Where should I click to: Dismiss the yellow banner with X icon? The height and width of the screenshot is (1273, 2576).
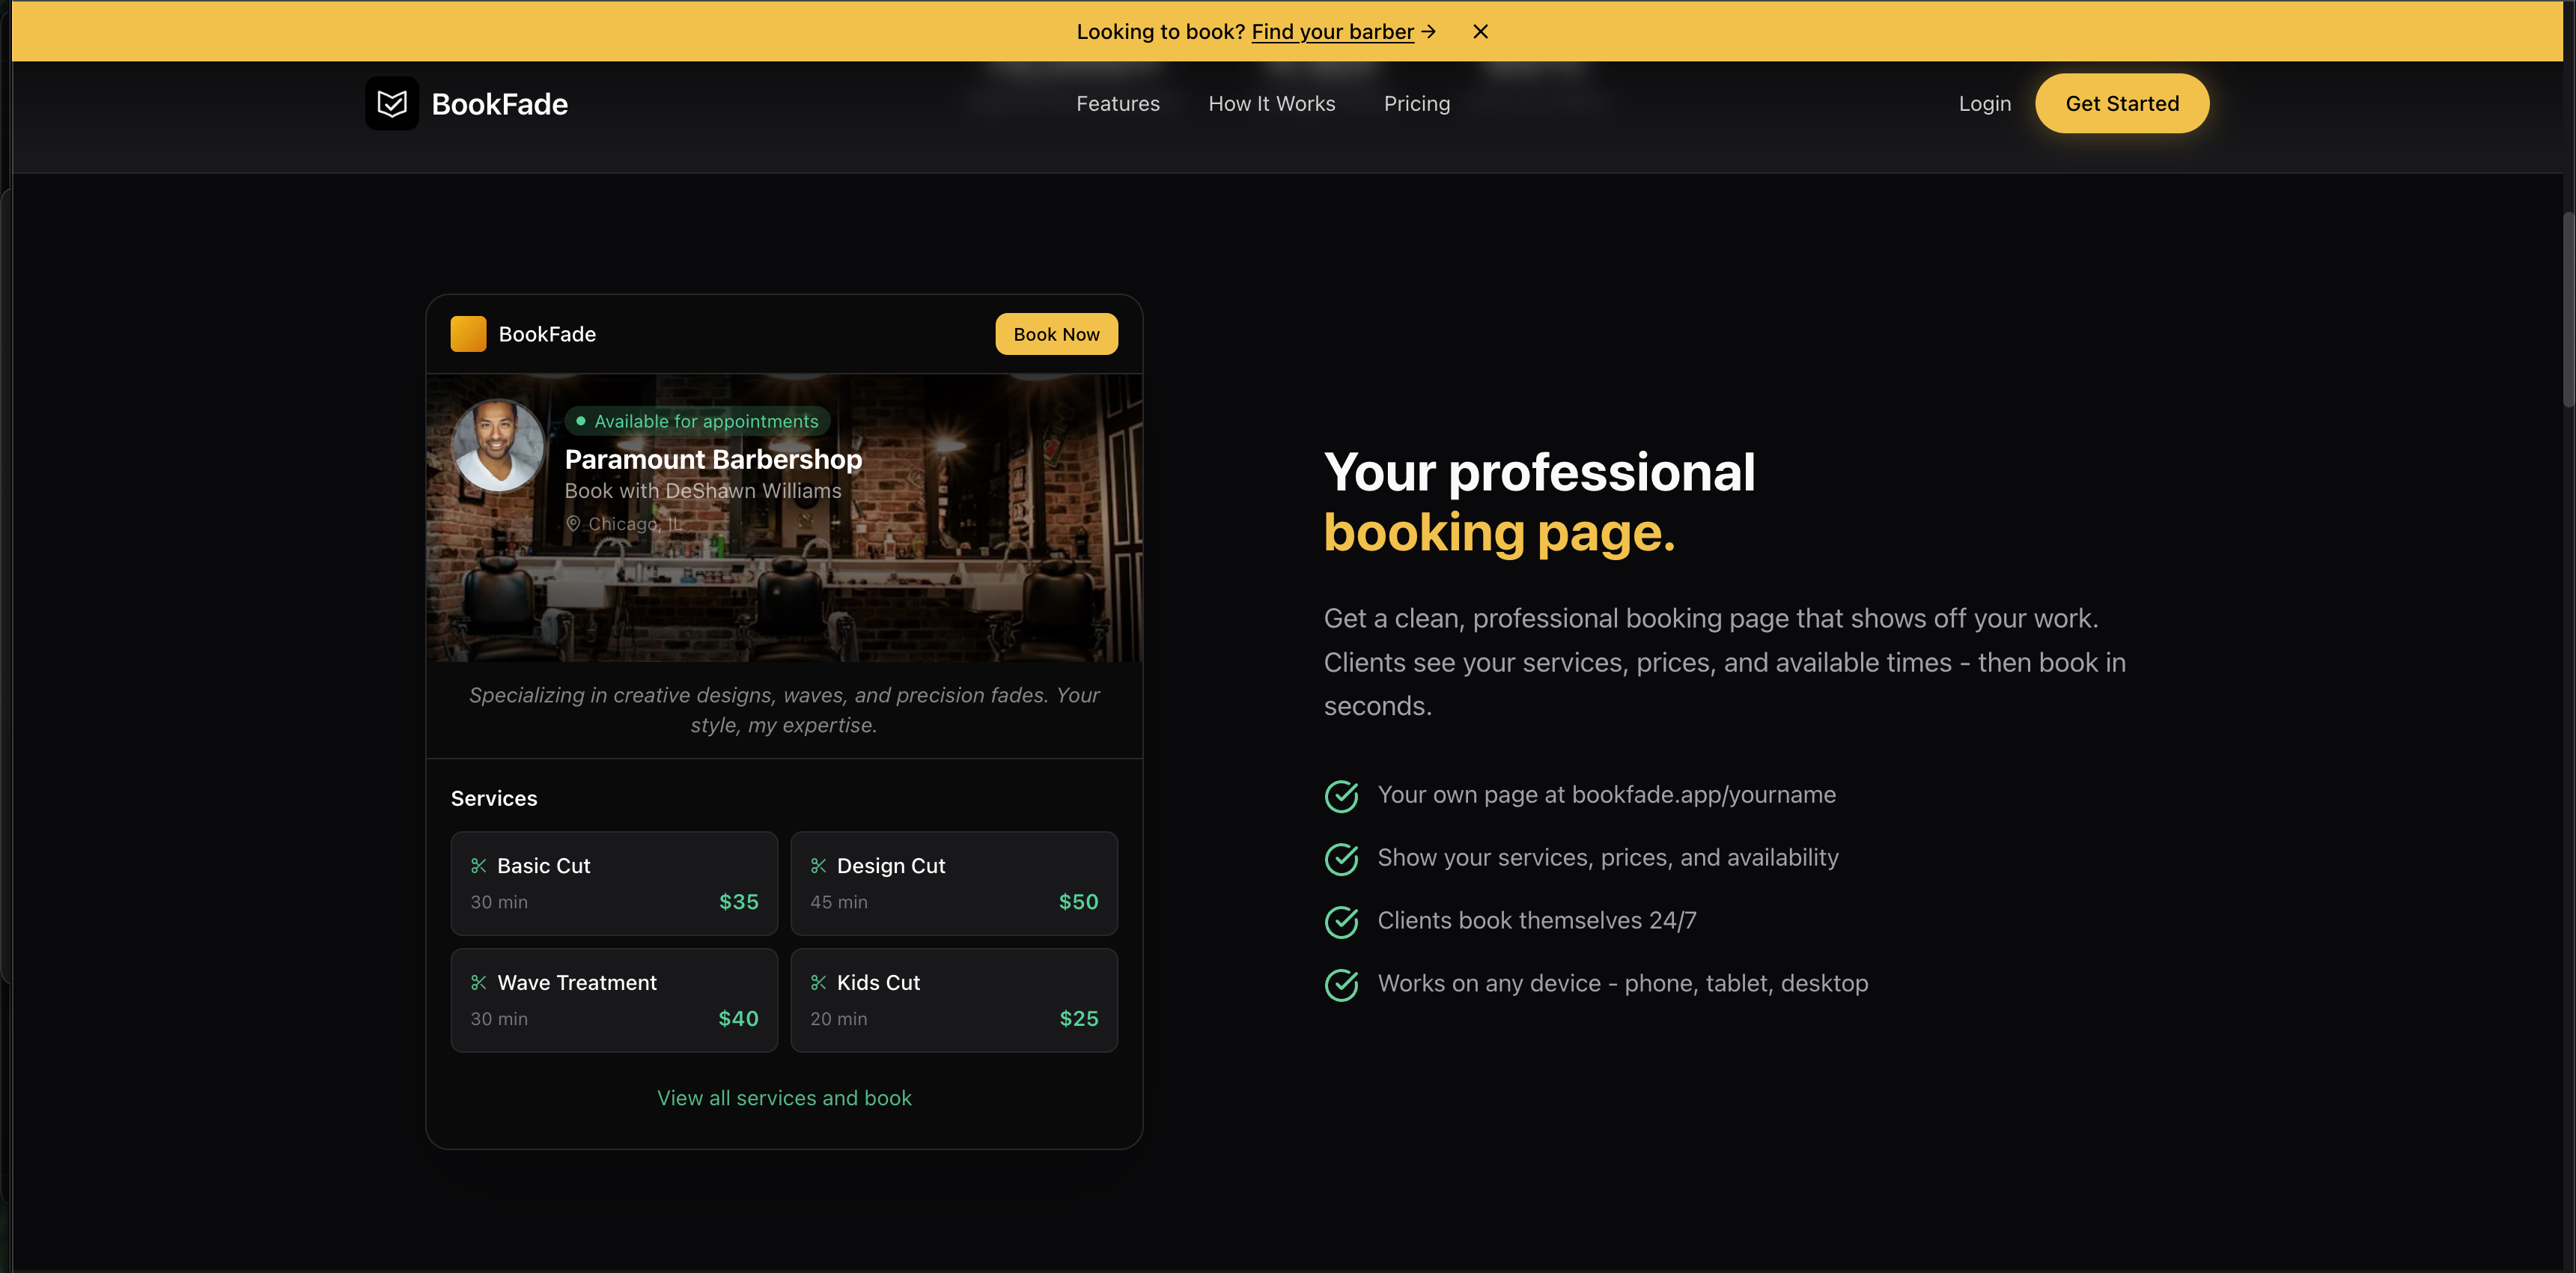coord(1481,32)
